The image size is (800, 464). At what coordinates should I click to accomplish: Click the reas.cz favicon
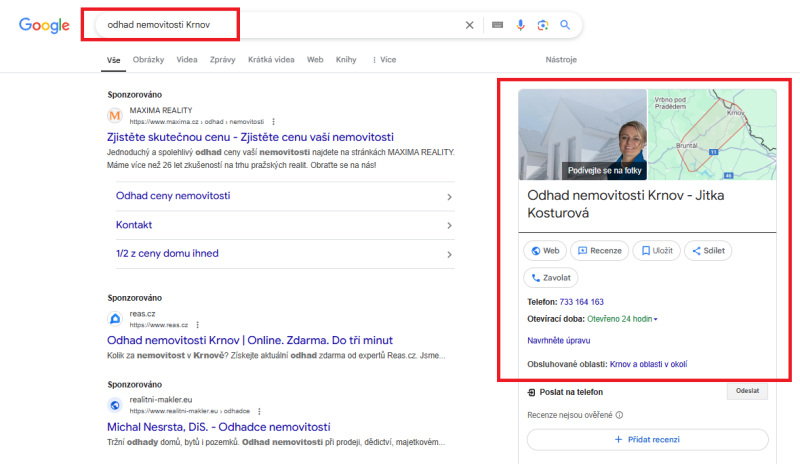115,319
